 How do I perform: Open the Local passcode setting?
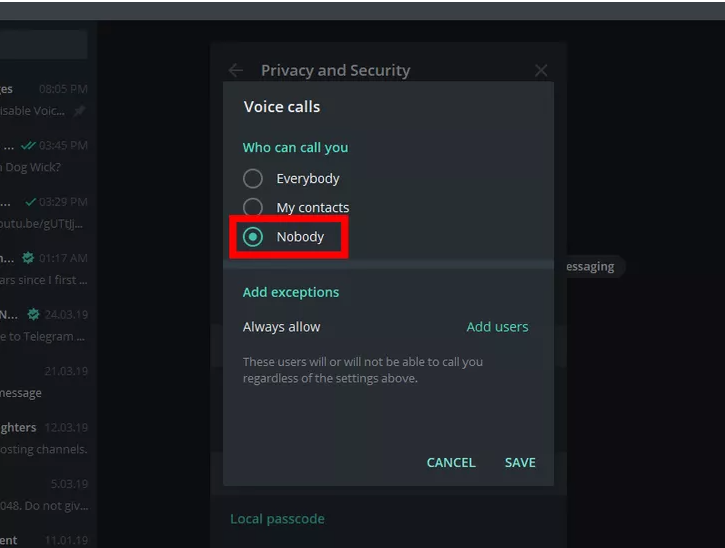277,519
